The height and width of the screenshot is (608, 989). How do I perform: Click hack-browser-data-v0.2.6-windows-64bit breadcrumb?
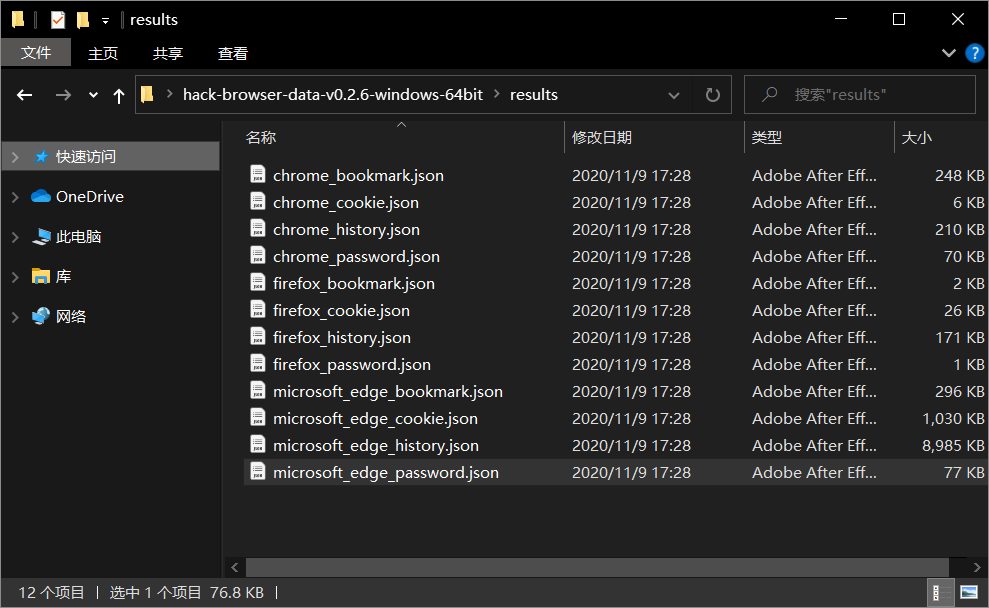[332, 95]
